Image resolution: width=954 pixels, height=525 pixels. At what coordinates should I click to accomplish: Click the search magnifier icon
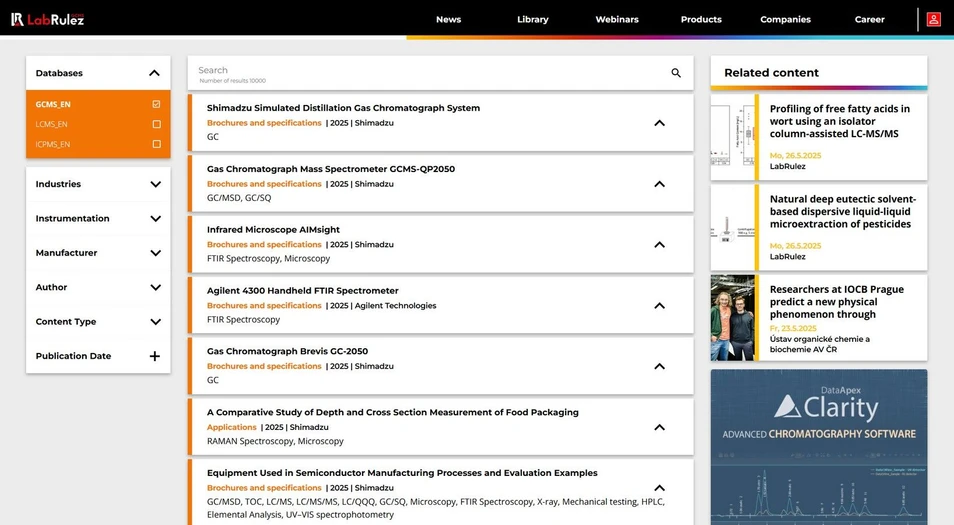coord(676,73)
